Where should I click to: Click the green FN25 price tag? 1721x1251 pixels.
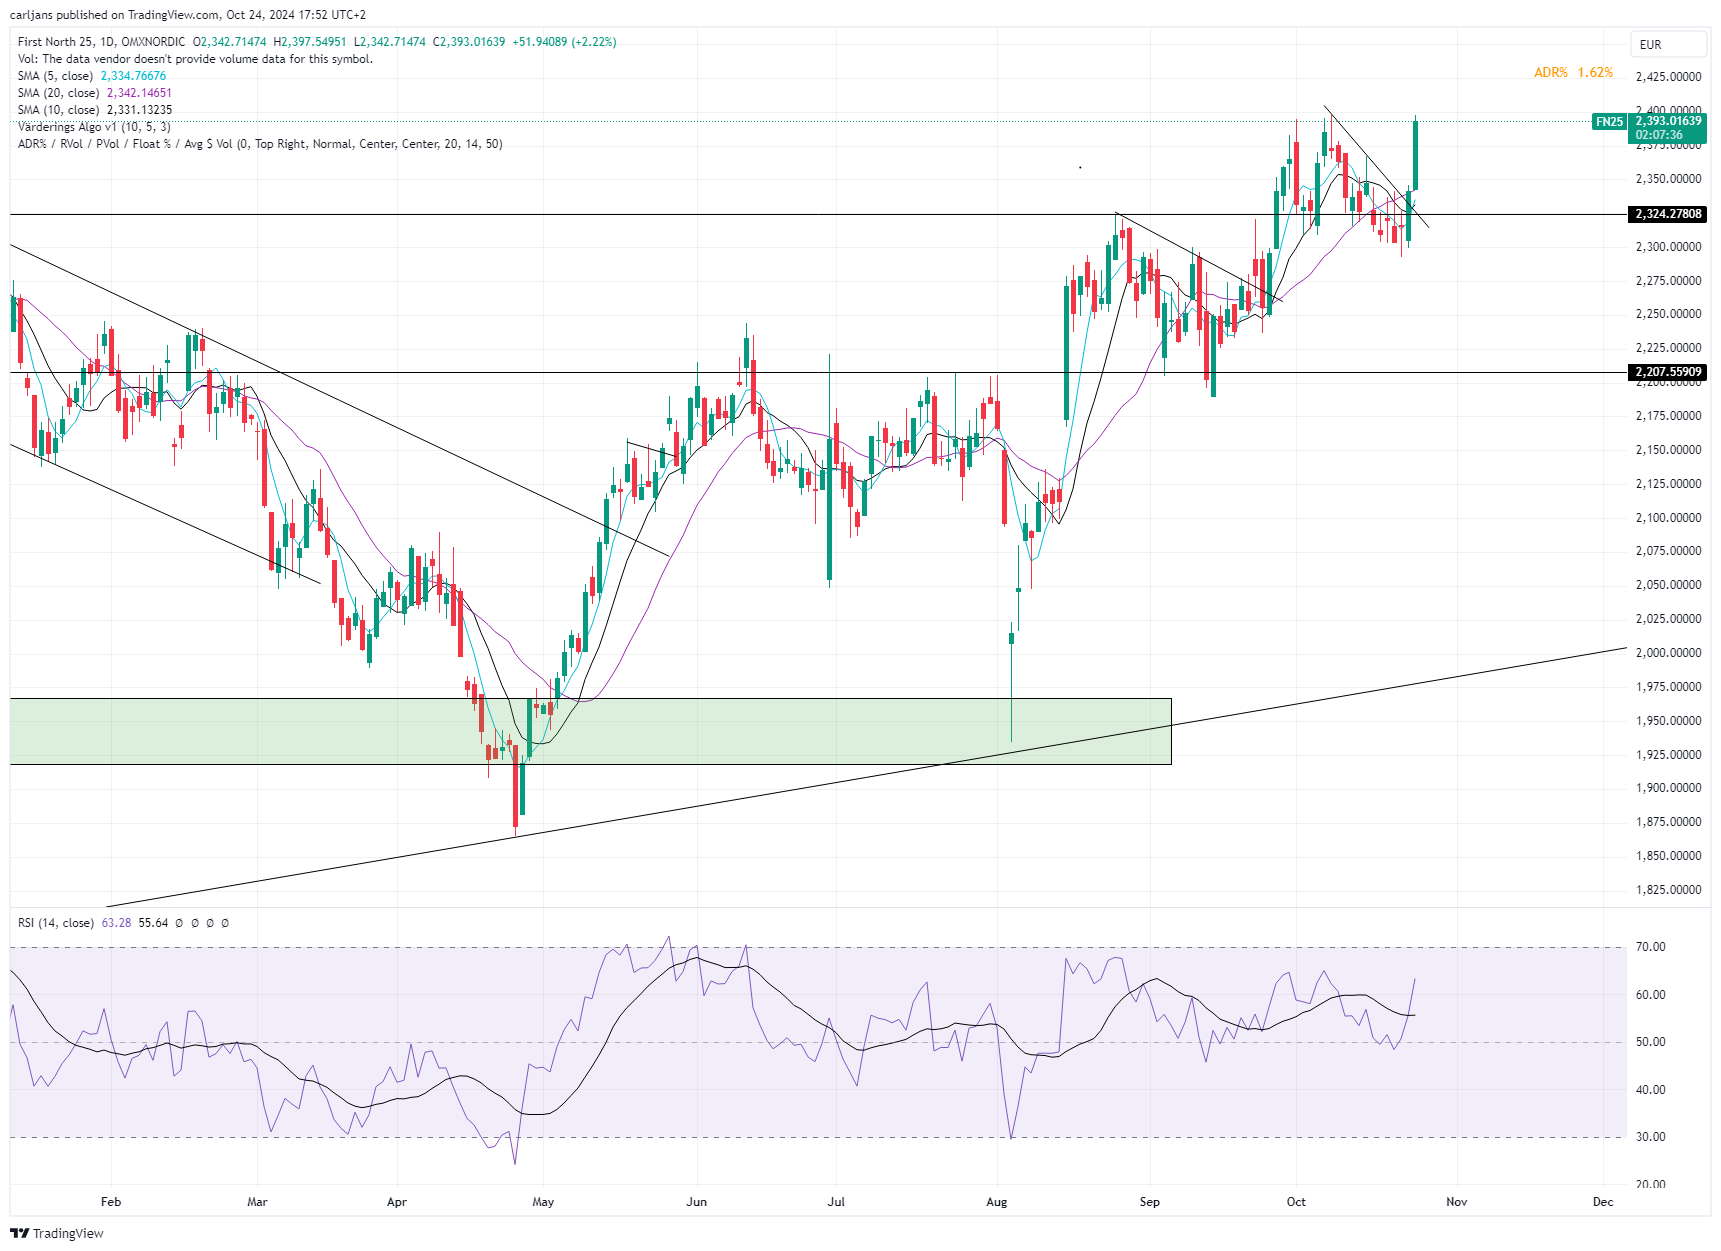(x=1609, y=122)
